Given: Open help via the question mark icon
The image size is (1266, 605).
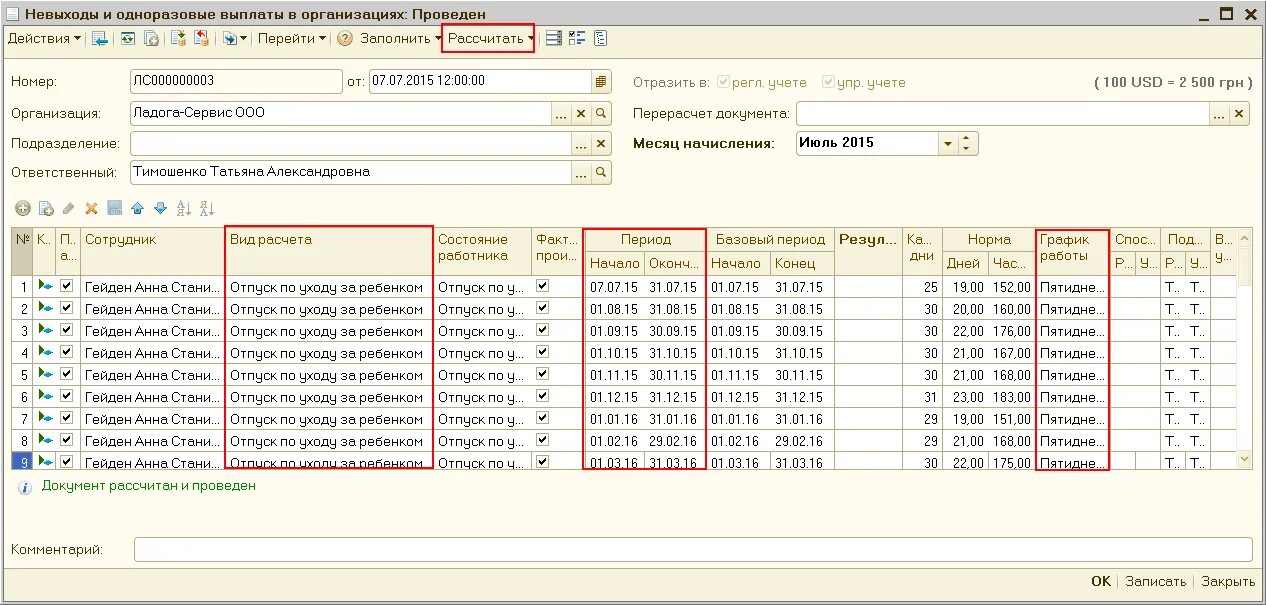Looking at the screenshot, I should click(x=345, y=39).
